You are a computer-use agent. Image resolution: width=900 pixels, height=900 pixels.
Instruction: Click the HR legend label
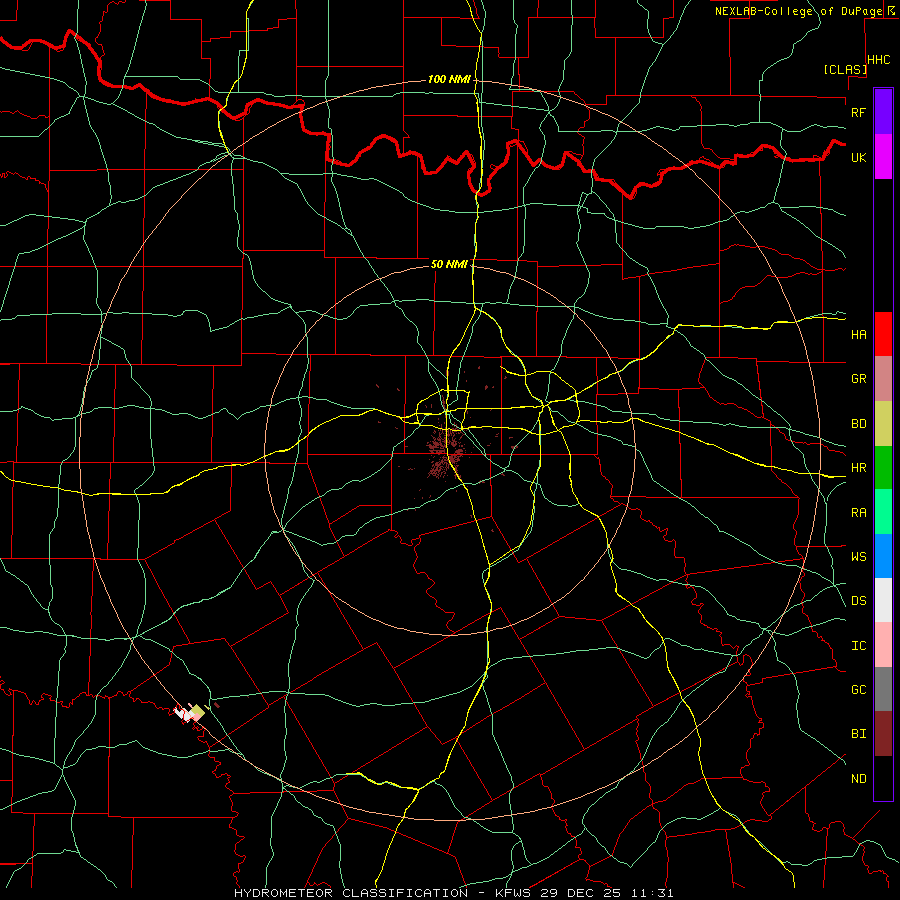click(x=858, y=468)
